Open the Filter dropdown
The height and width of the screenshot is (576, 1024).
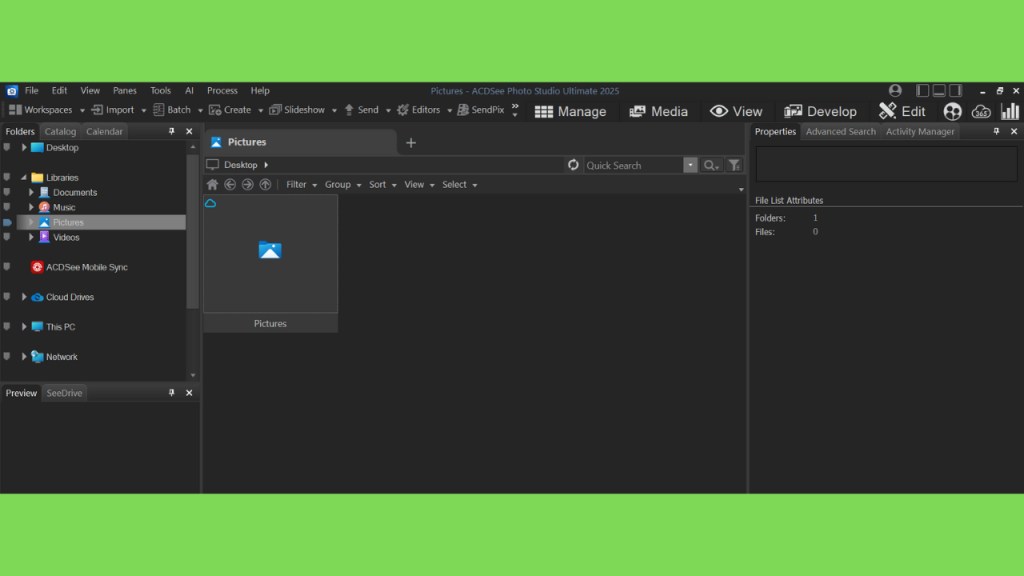[x=301, y=185]
